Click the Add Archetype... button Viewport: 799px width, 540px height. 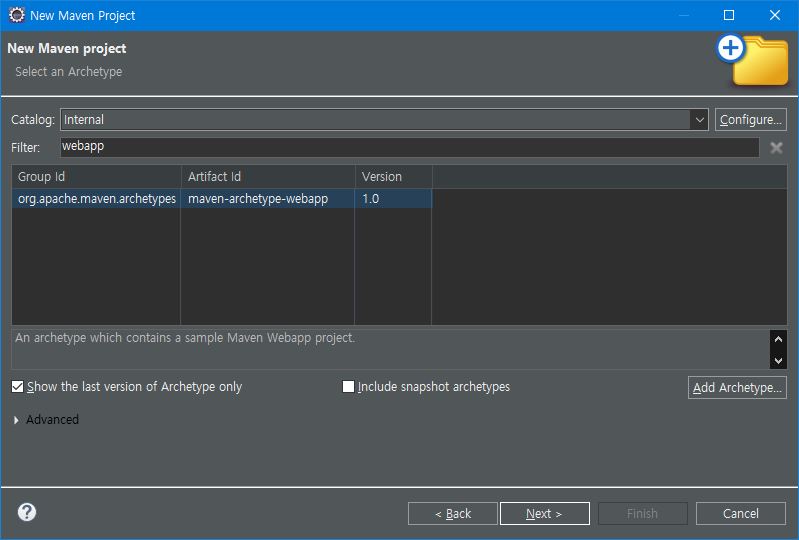737,387
